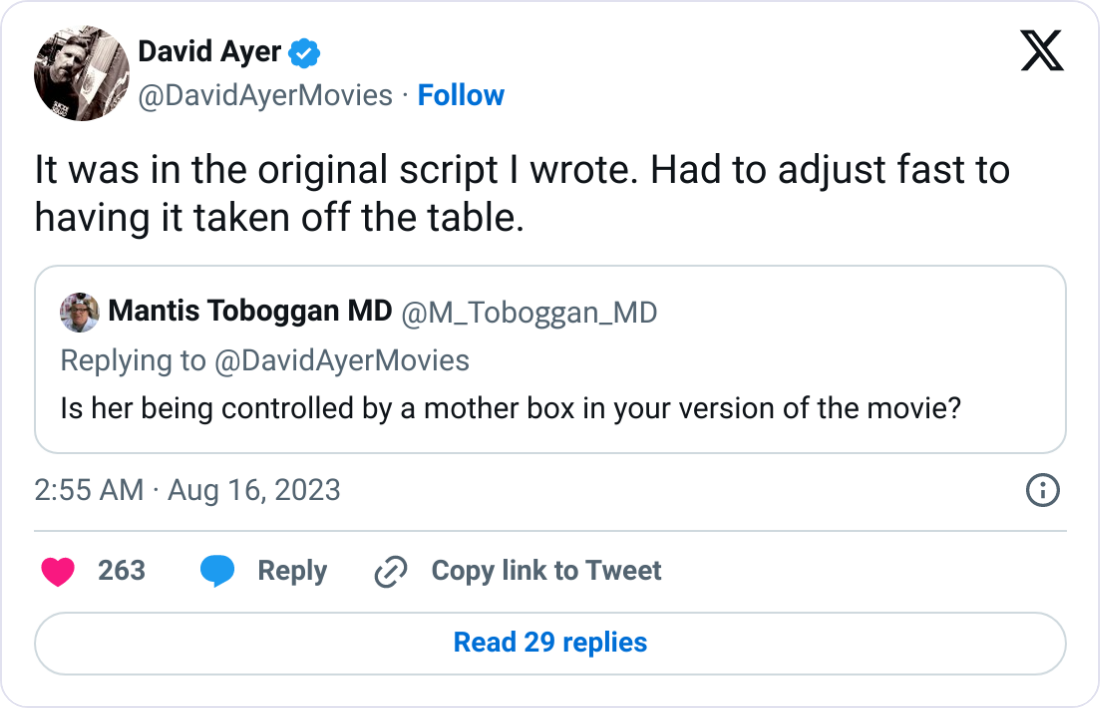Viewport: 1100px width, 708px height.
Task: Click the heart icon to like the tweet
Action: (58, 570)
